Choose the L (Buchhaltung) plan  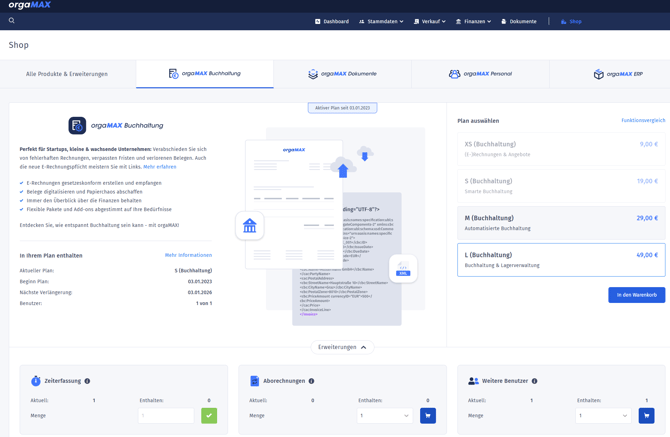[x=561, y=260]
